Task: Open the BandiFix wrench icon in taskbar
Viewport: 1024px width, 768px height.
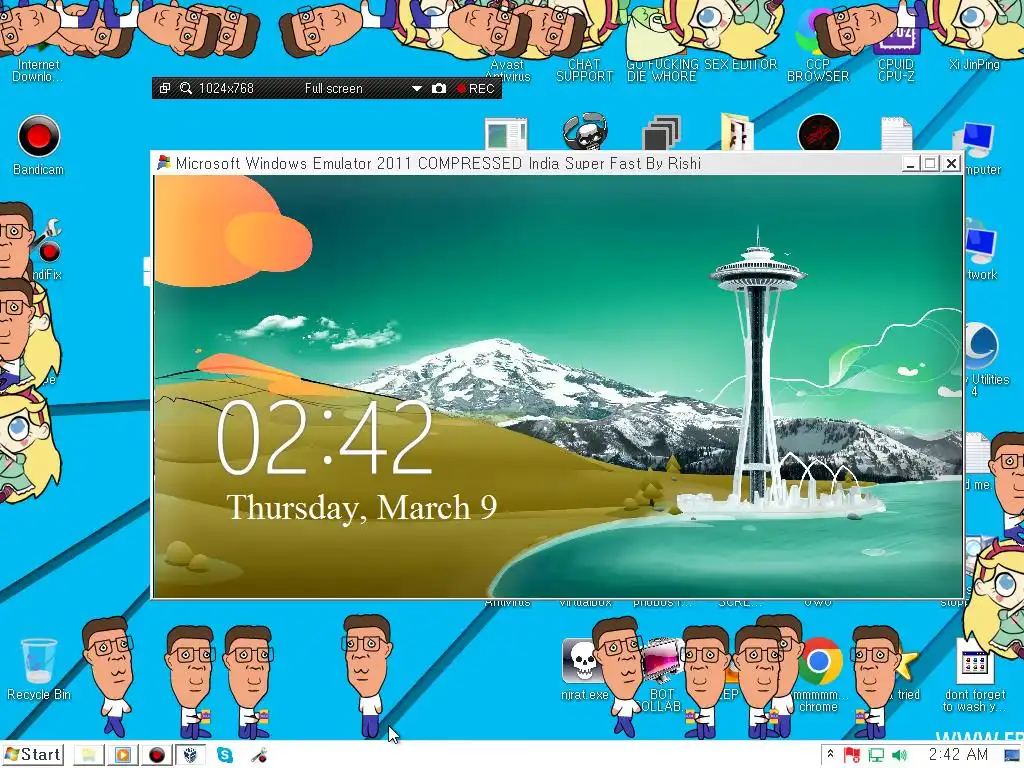Action: [259, 755]
